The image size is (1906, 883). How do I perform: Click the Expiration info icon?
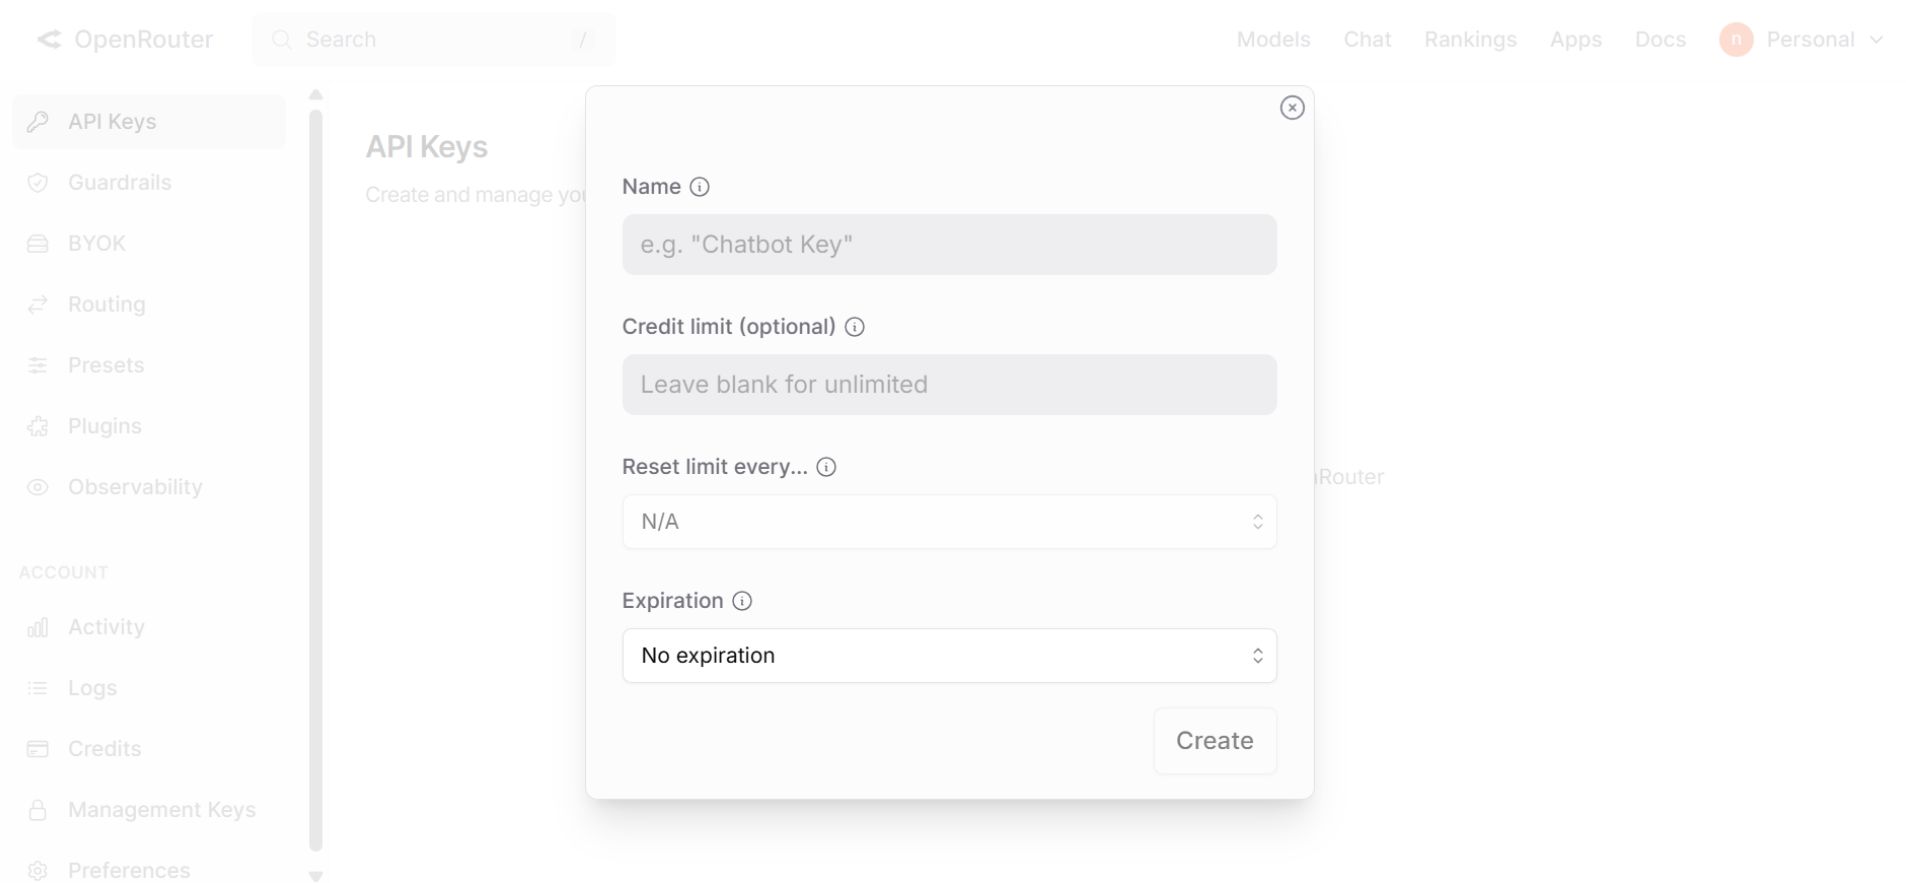point(742,601)
